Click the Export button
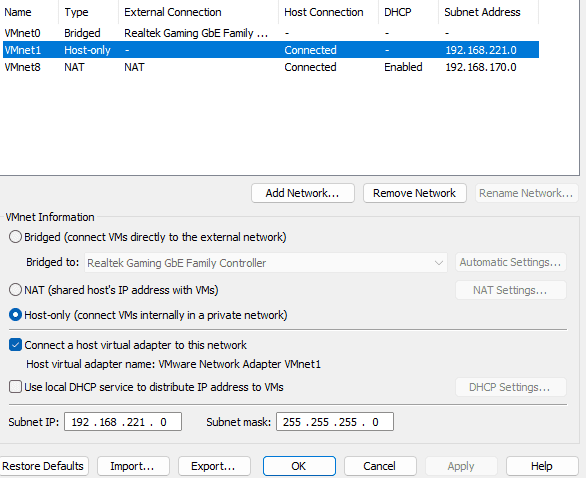Screen dimensions: 586x478 pos(214,466)
